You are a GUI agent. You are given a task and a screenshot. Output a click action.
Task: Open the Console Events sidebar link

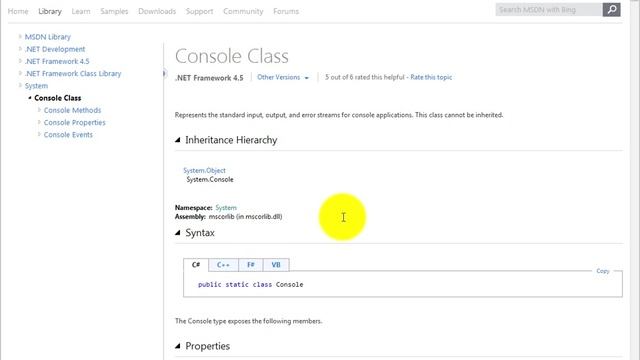point(68,135)
